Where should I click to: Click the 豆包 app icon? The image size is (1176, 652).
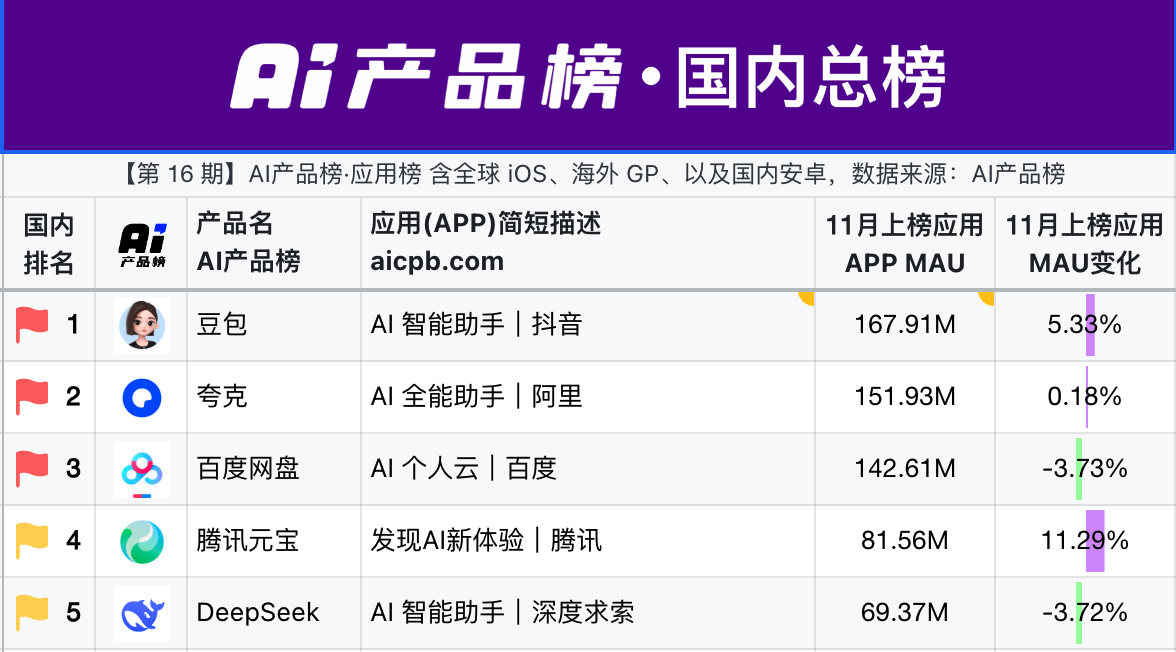coord(141,324)
